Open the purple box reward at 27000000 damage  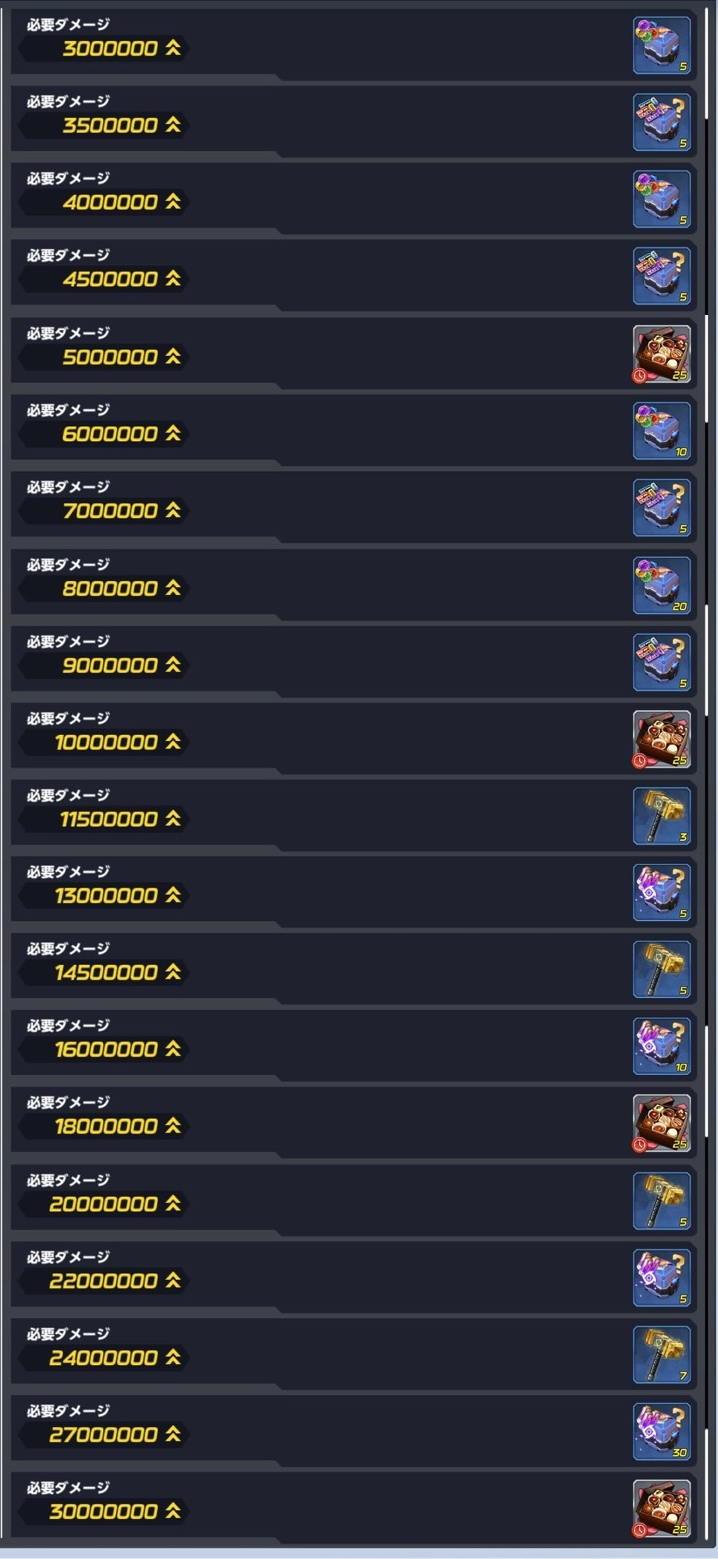662,1432
